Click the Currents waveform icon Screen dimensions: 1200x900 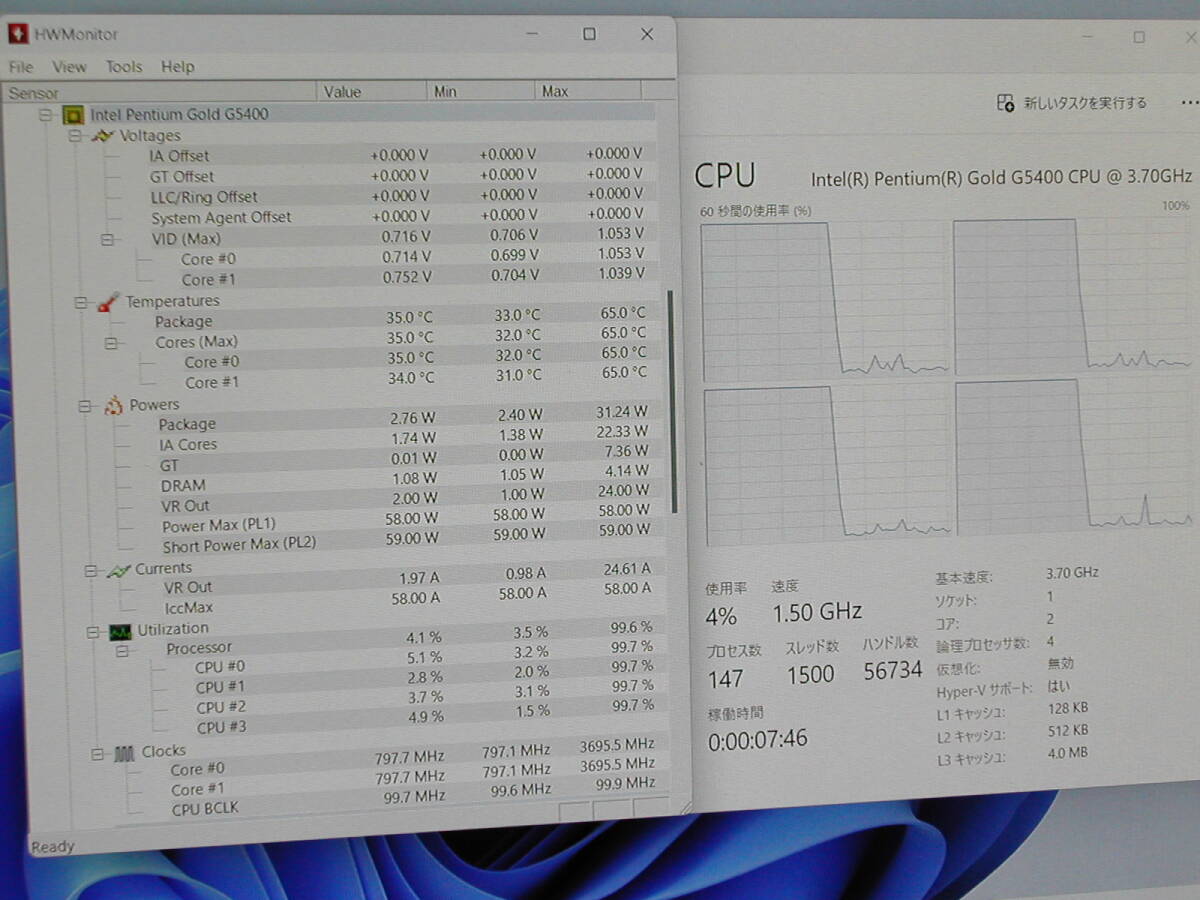click(119, 570)
